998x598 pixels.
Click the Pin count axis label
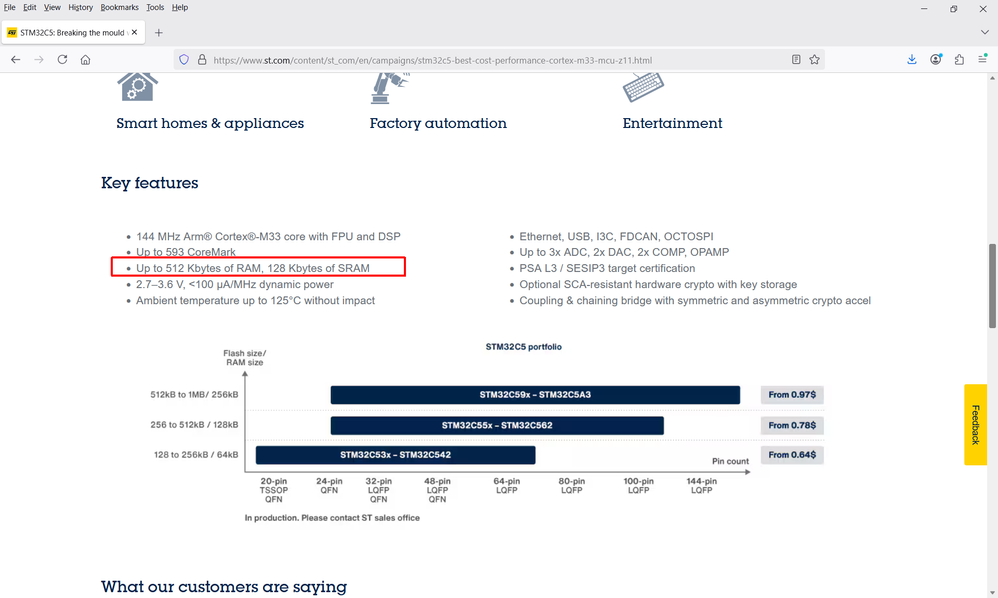point(730,461)
